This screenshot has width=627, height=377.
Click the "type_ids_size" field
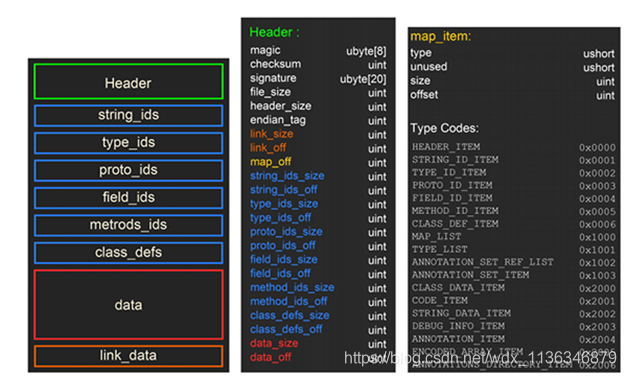284,204
